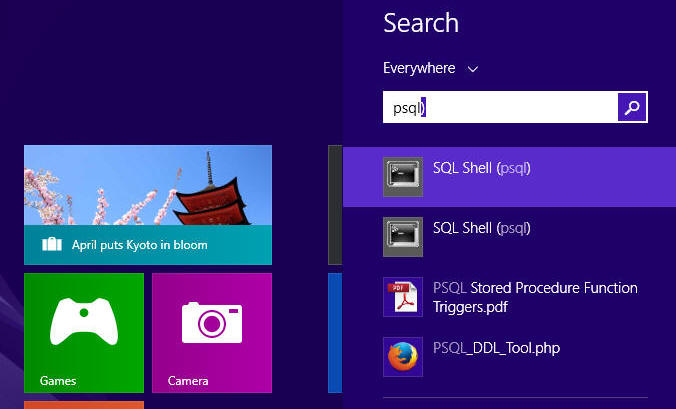The image size is (676, 409).
Task: Expand the search scope chevron next to Everywhere
Action: [x=473, y=69]
